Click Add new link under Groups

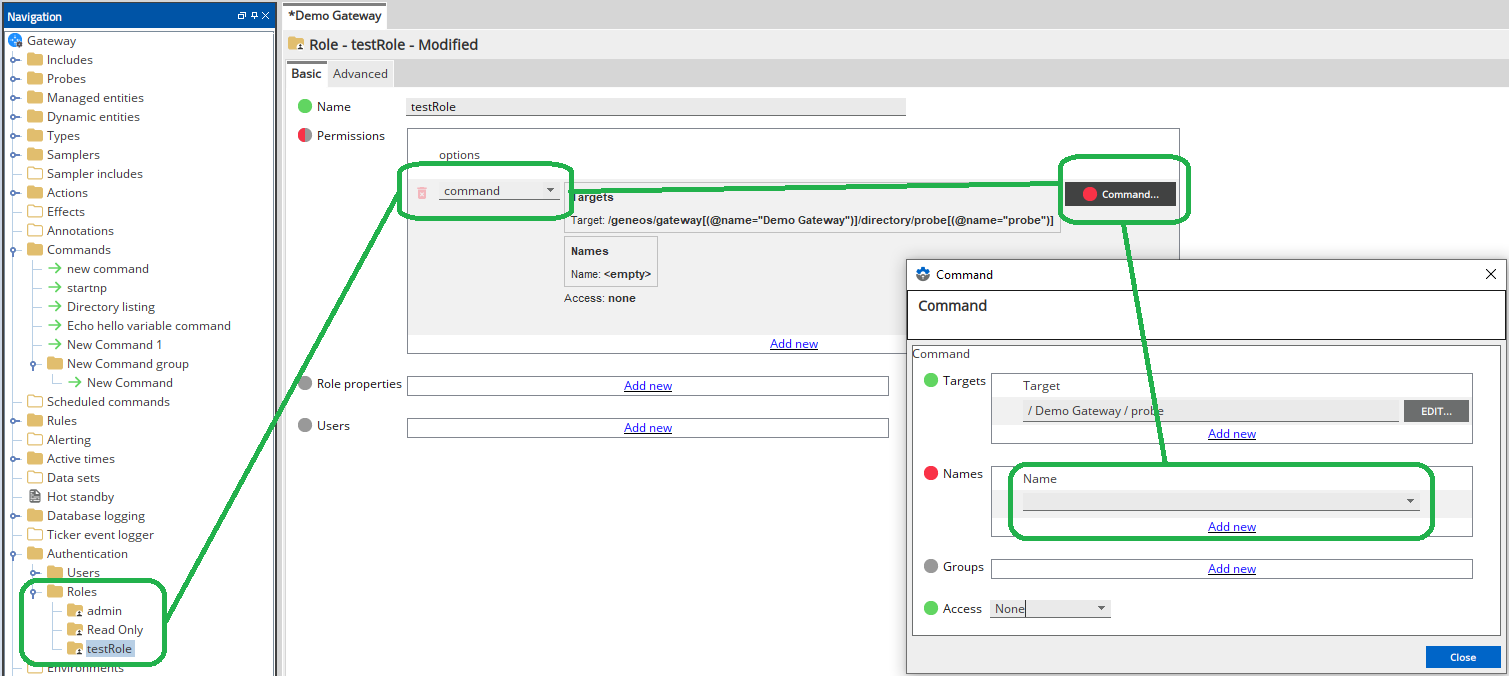1231,569
